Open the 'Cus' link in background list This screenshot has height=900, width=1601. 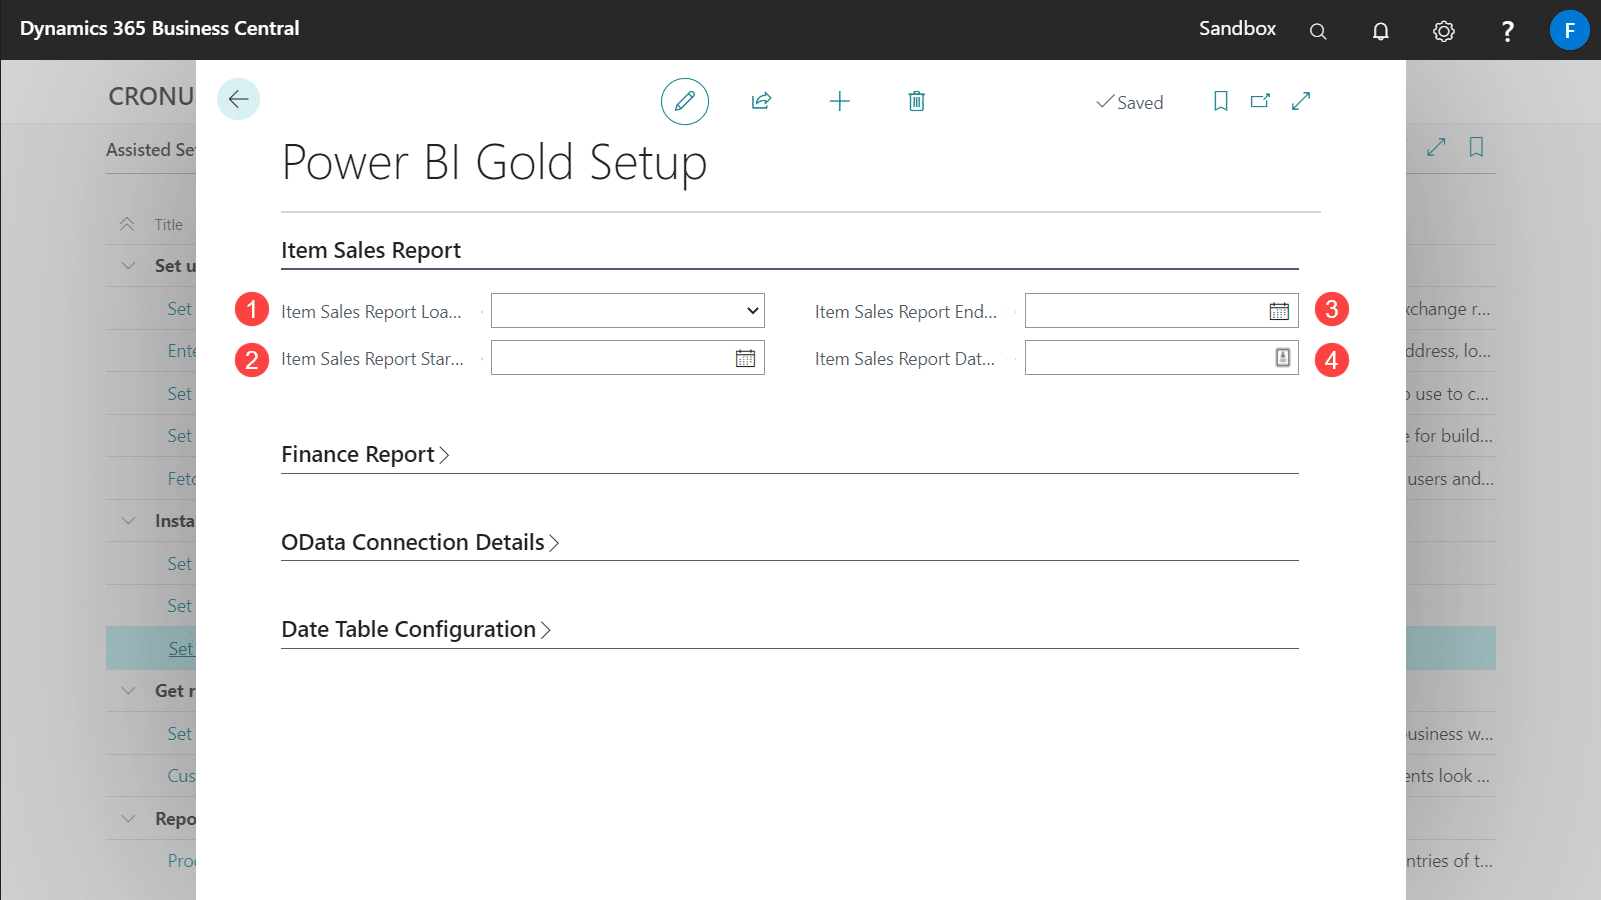pos(181,776)
